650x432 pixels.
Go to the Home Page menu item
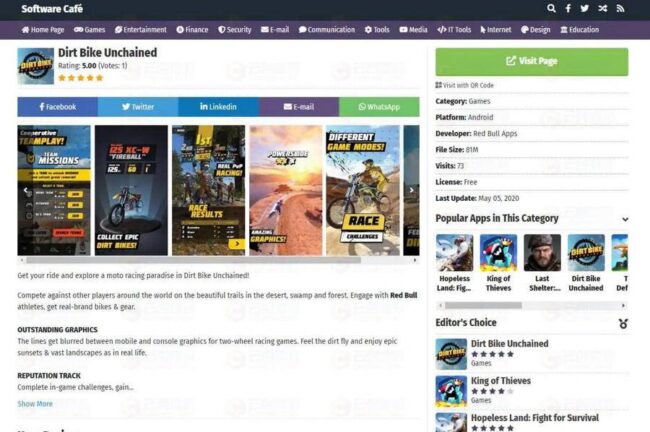[43, 30]
